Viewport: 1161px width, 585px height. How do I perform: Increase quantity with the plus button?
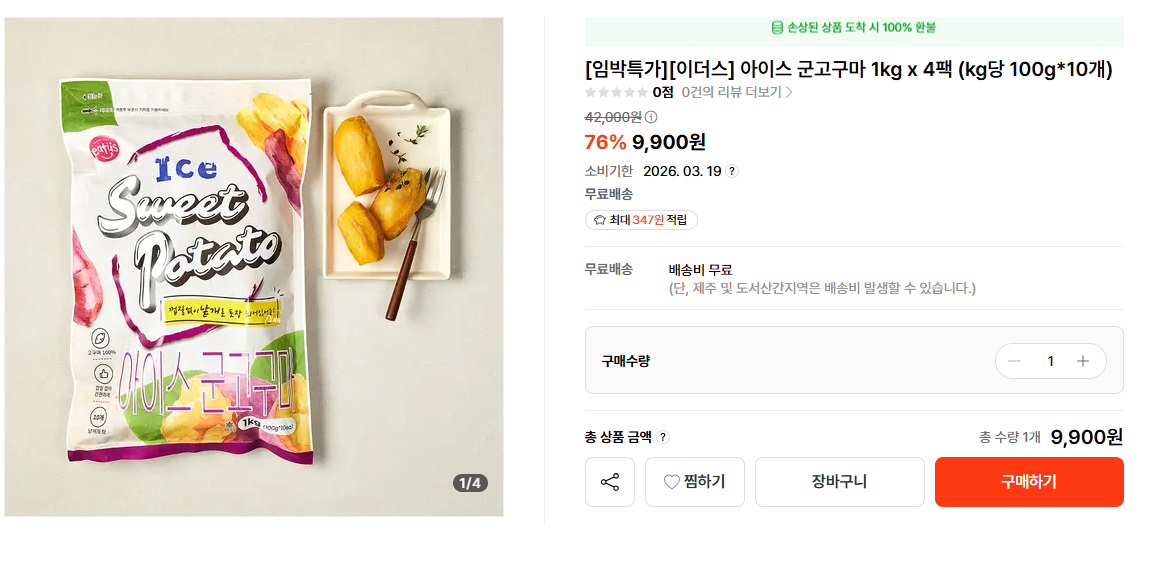pos(1082,361)
